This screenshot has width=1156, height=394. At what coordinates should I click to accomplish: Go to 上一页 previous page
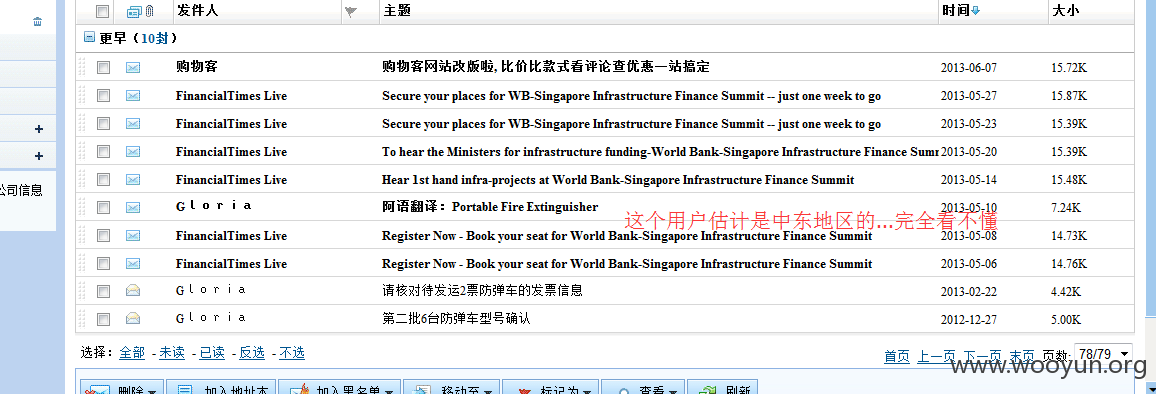[x=937, y=357]
